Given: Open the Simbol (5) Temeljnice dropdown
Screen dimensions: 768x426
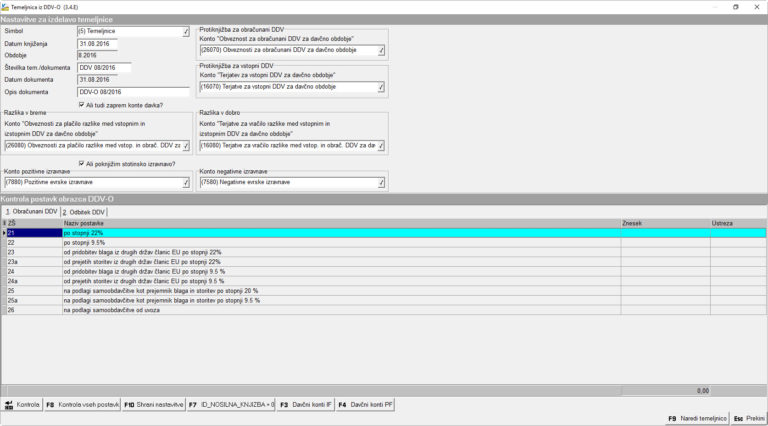Looking at the screenshot, I should [x=185, y=32].
